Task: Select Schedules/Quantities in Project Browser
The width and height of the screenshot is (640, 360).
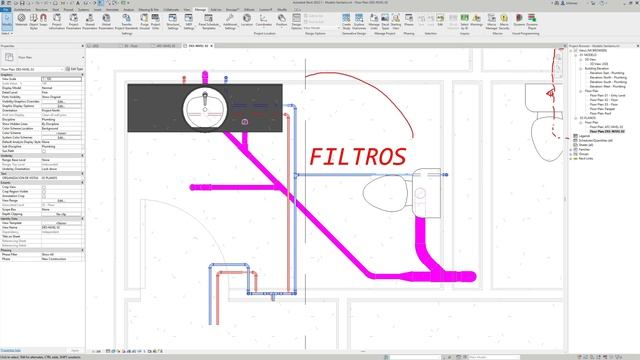Action: (x=596, y=140)
